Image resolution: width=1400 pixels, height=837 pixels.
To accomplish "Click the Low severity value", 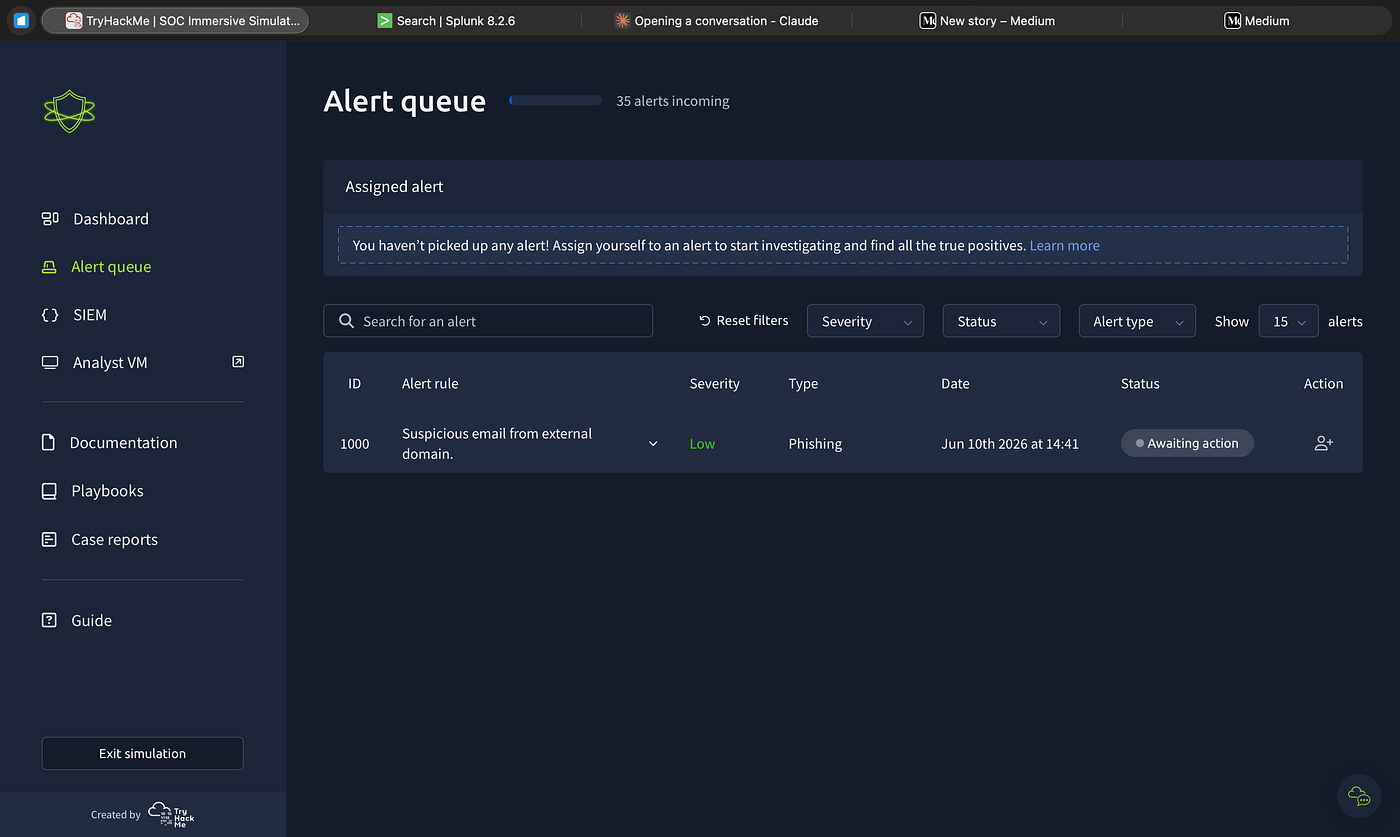I will point(702,444).
